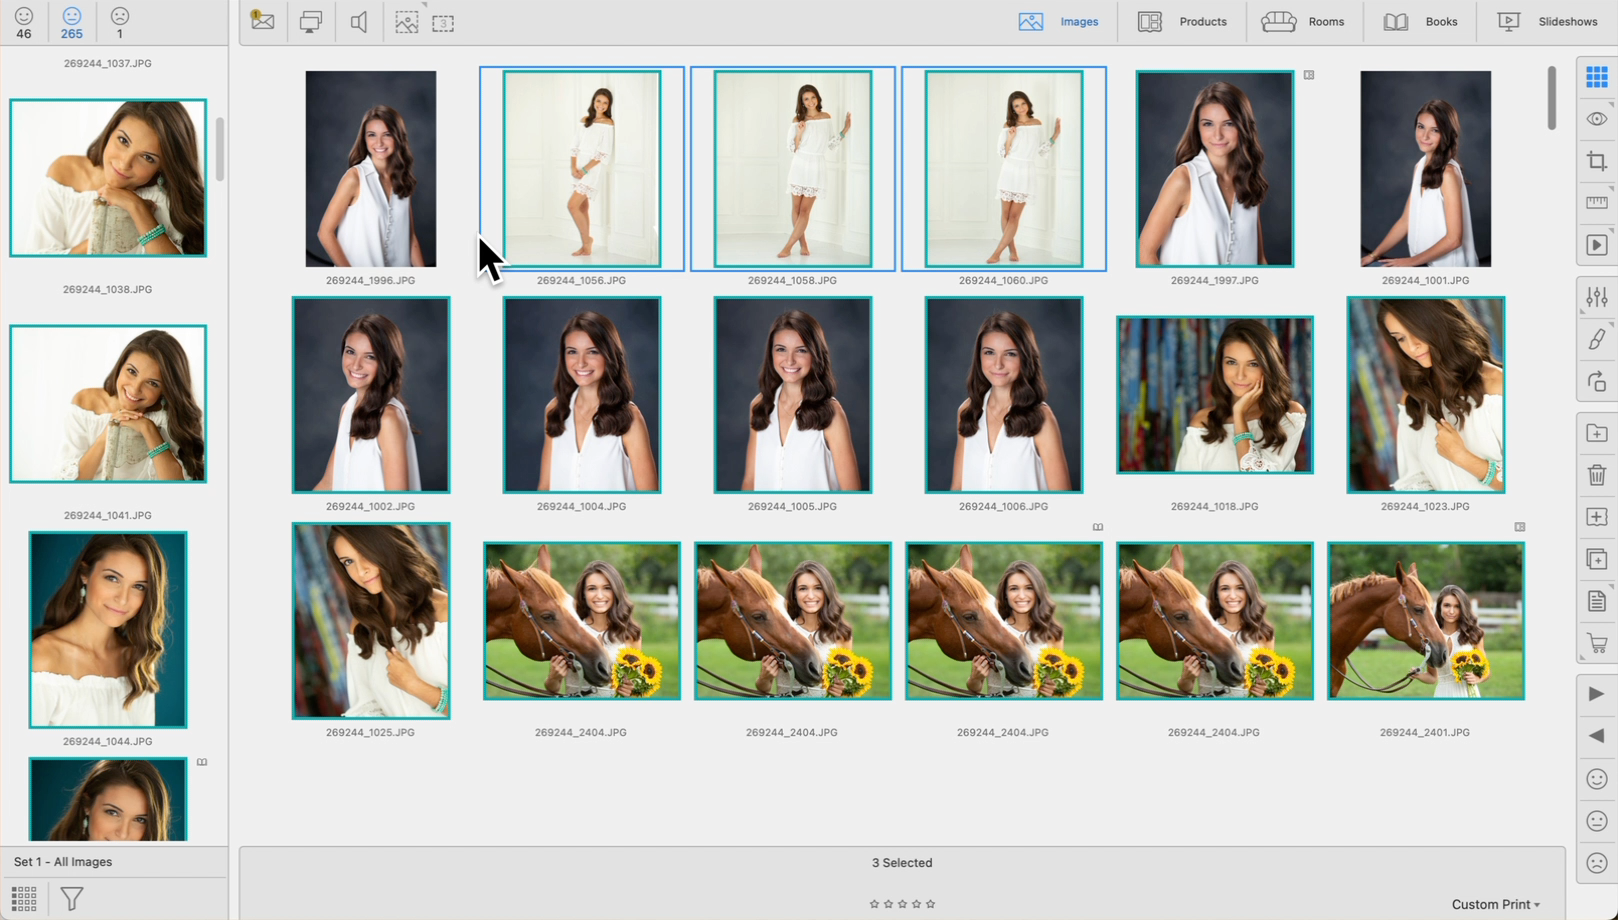This screenshot has height=920, width=1618.
Task: Show the 46 happy-face rated images
Action: (24, 22)
